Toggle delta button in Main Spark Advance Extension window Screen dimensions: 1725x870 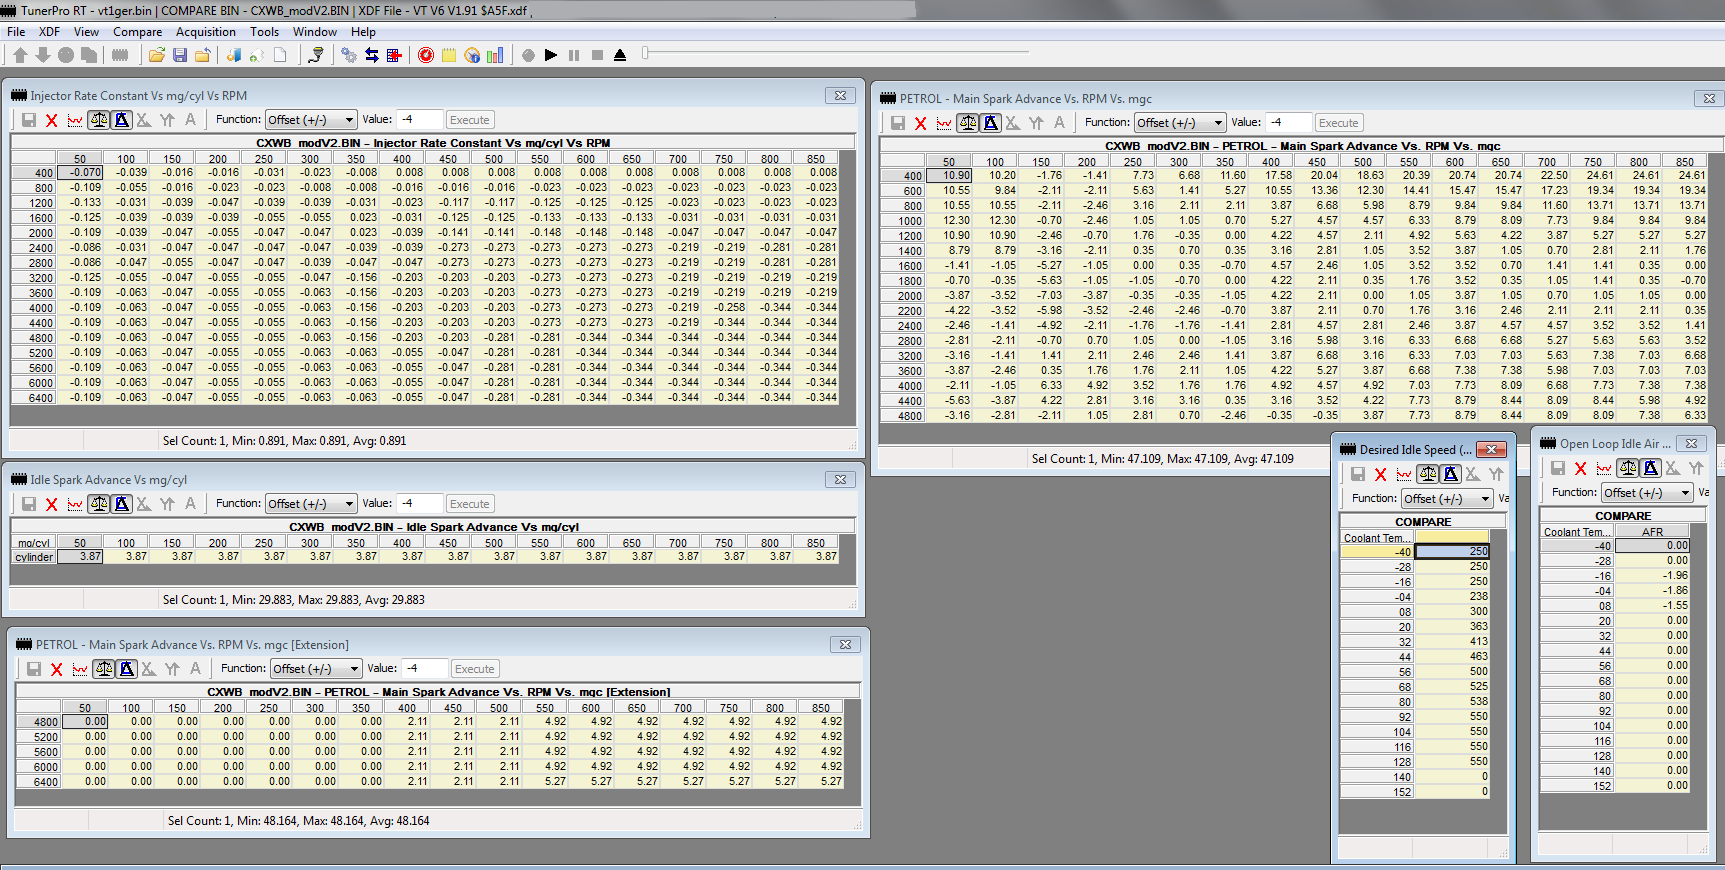click(x=127, y=669)
